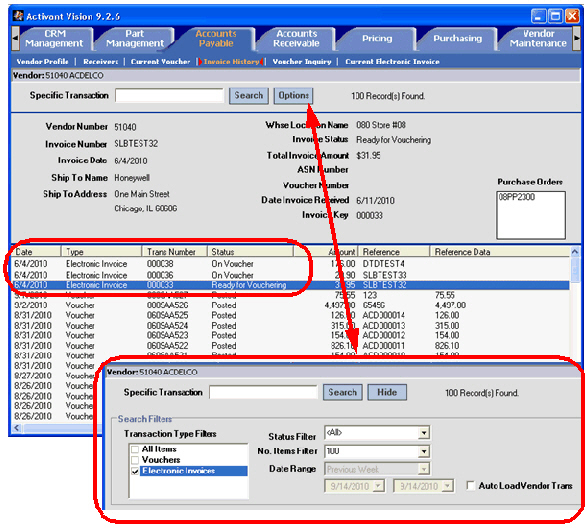Click the lower Specific Transaction input field
The image size is (587, 528).
[263, 392]
